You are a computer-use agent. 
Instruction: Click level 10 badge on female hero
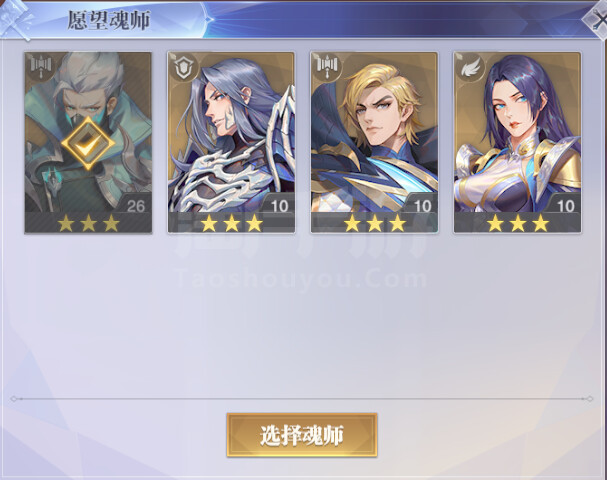click(564, 205)
